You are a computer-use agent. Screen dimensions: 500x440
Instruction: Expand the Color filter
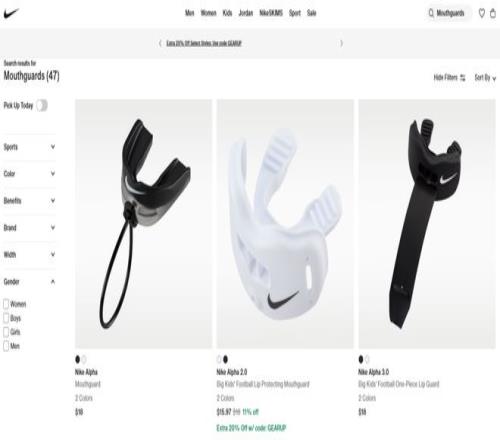[29, 174]
